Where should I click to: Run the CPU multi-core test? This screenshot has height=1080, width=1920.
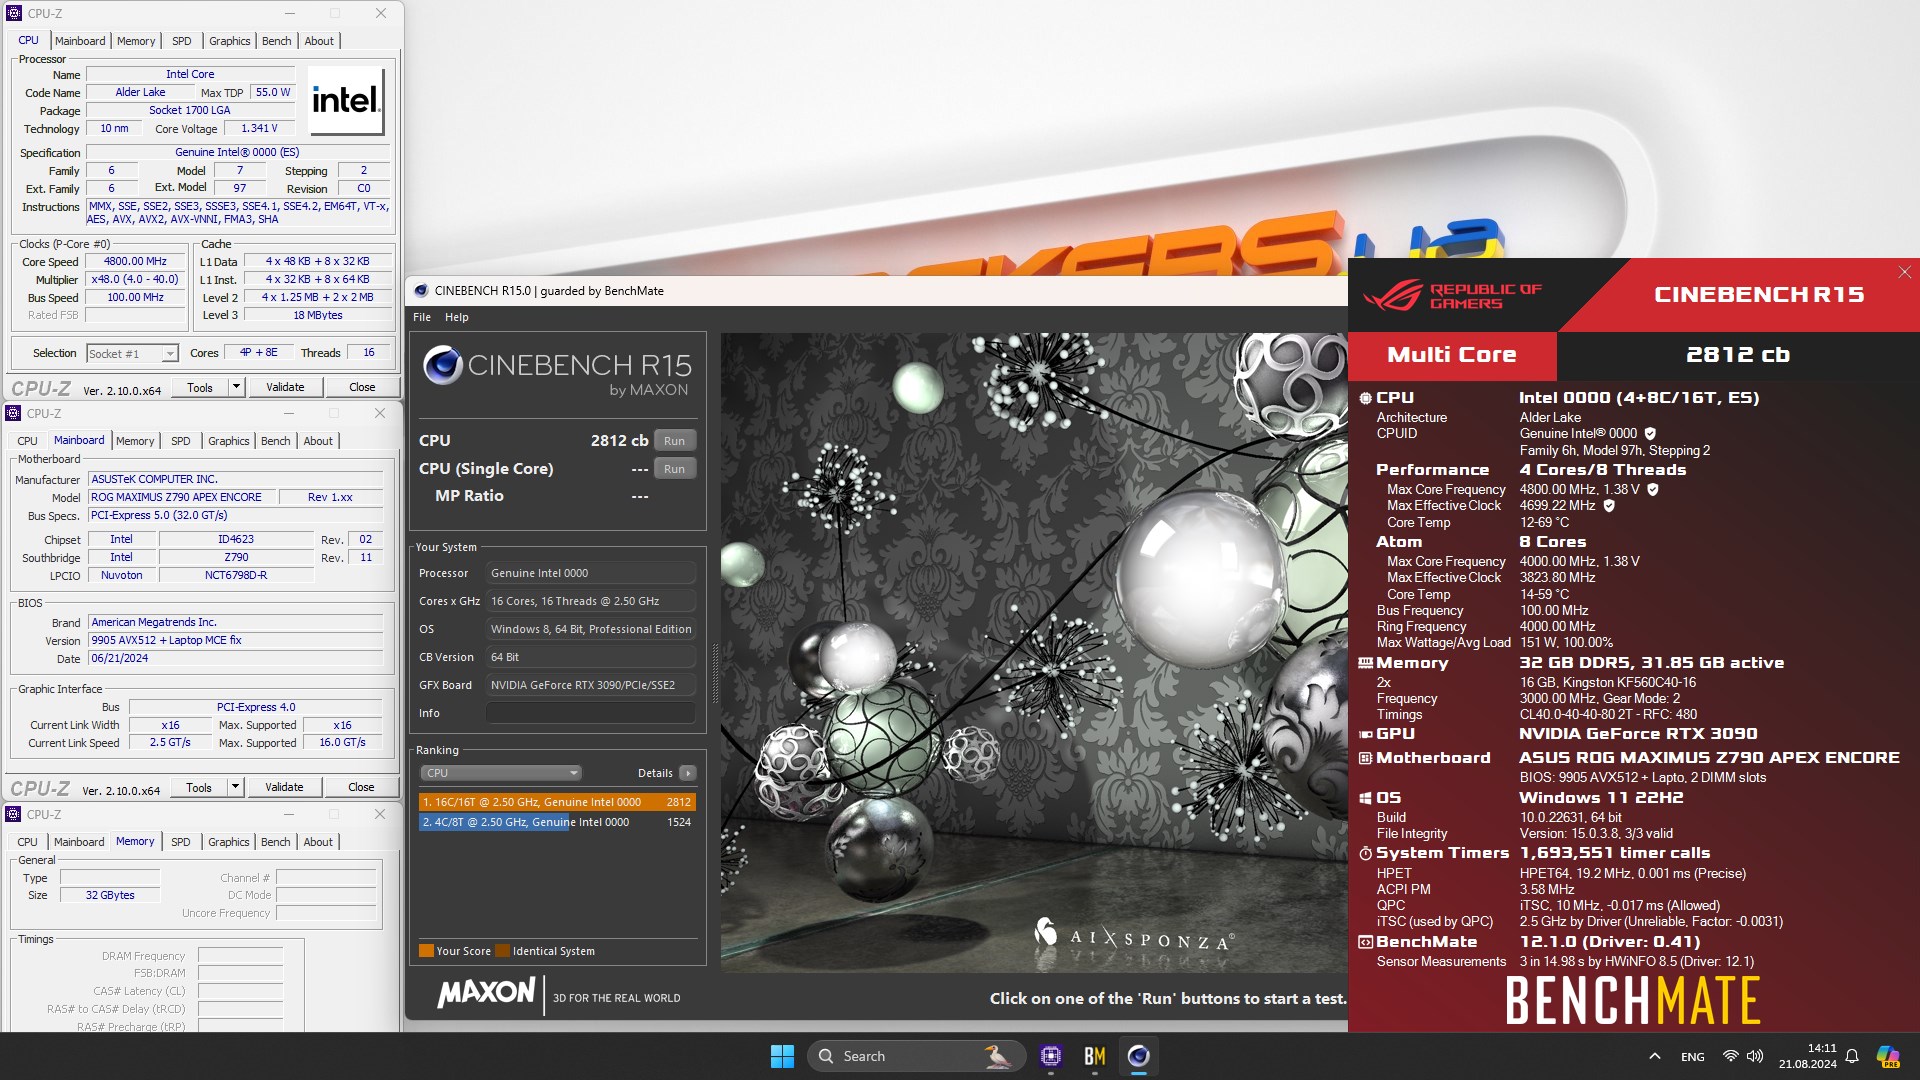(675, 441)
